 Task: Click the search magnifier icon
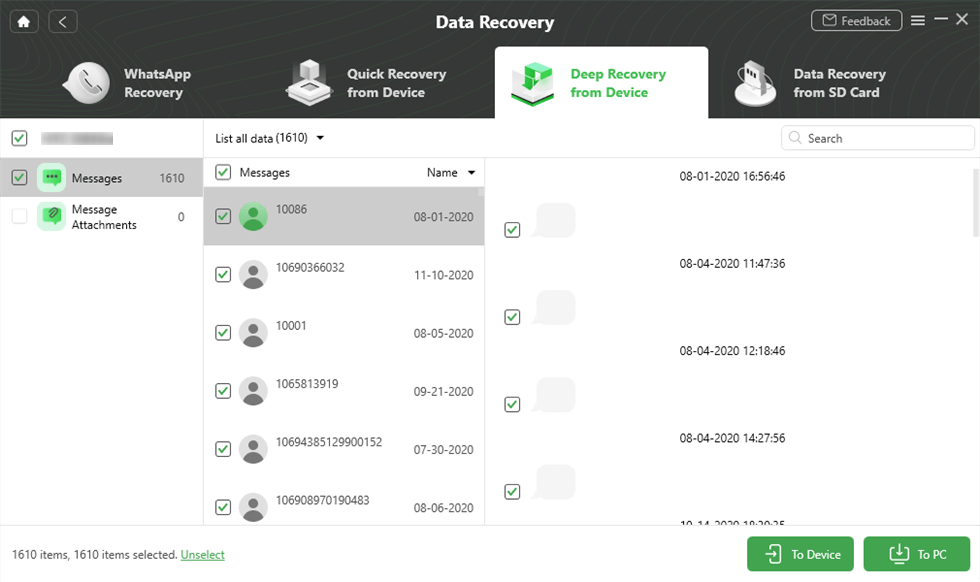tap(794, 137)
